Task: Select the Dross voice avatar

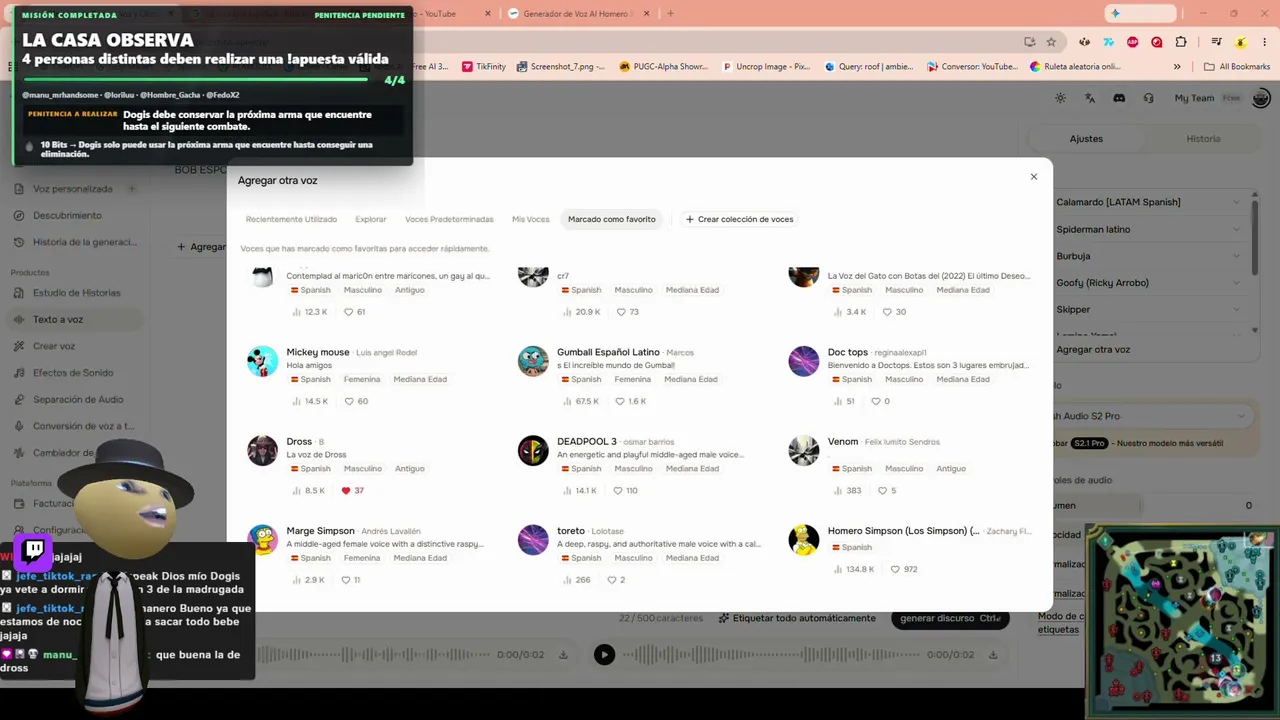Action: click(263, 450)
